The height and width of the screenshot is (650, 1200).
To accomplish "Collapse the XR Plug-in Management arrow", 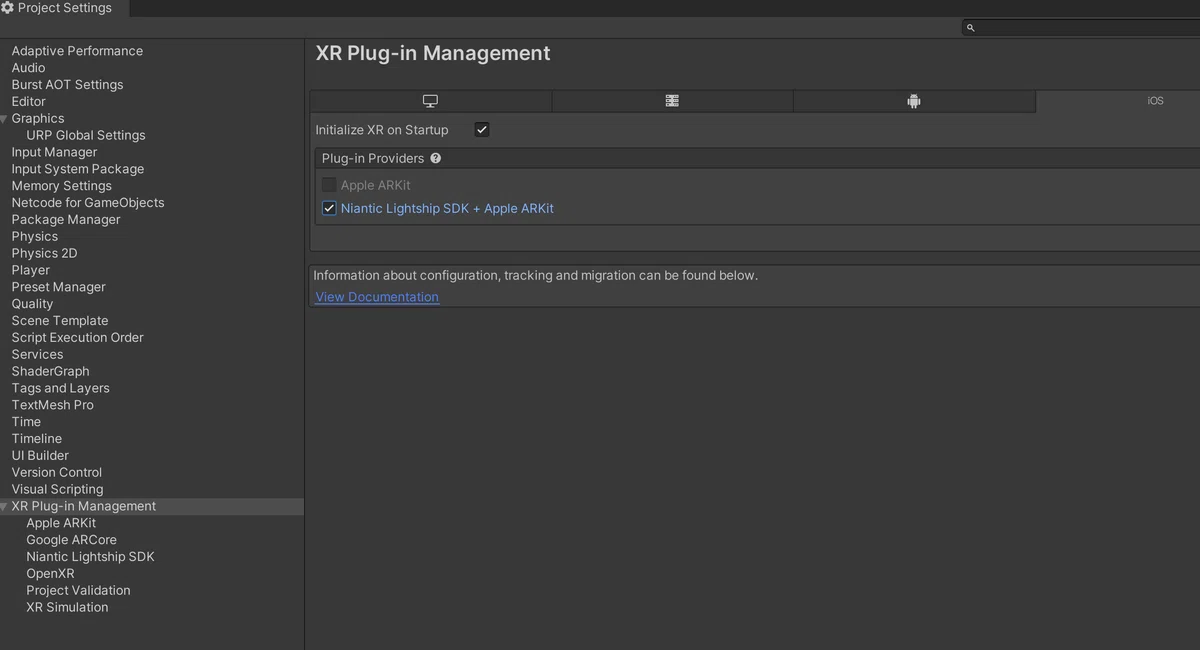I will [x=5, y=507].
